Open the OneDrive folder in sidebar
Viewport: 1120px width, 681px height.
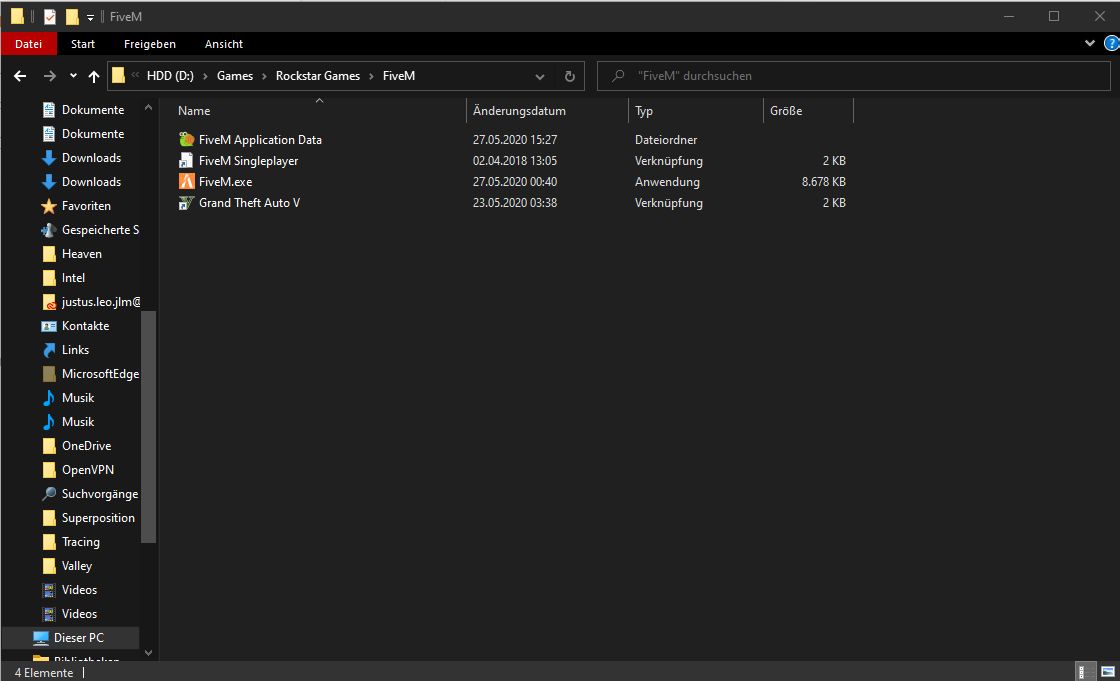pos(86,446)
